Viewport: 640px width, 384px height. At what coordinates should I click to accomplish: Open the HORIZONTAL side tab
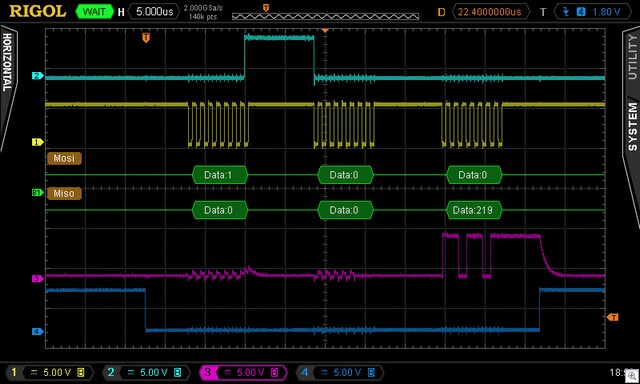[7, 62]
